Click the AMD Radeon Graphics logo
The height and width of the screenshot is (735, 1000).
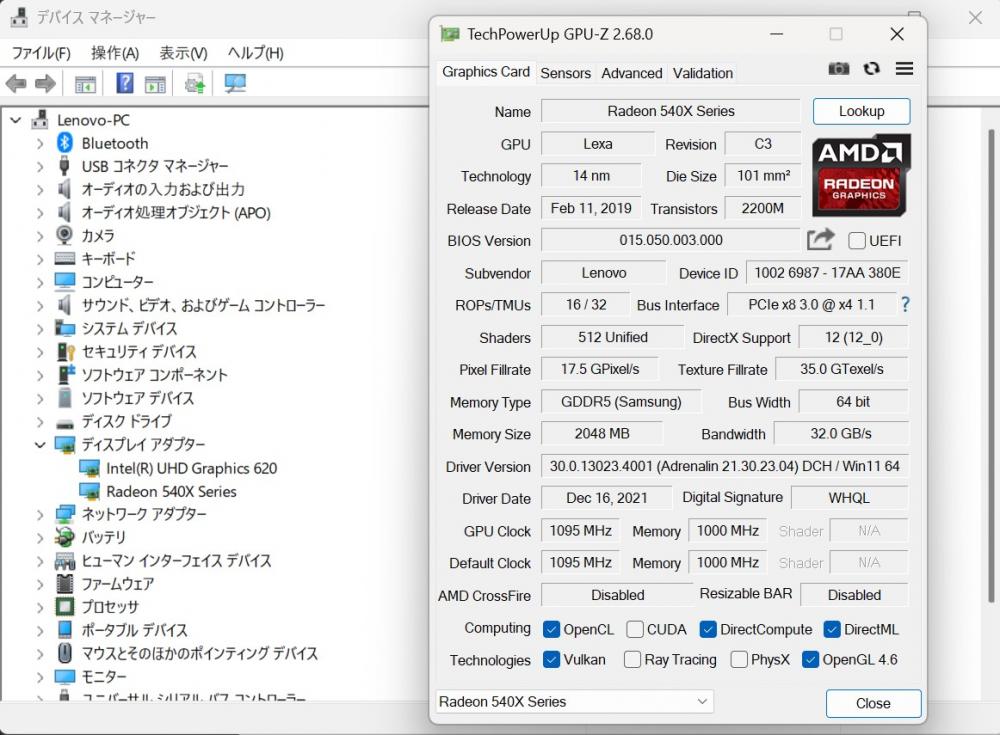point(861,176)
